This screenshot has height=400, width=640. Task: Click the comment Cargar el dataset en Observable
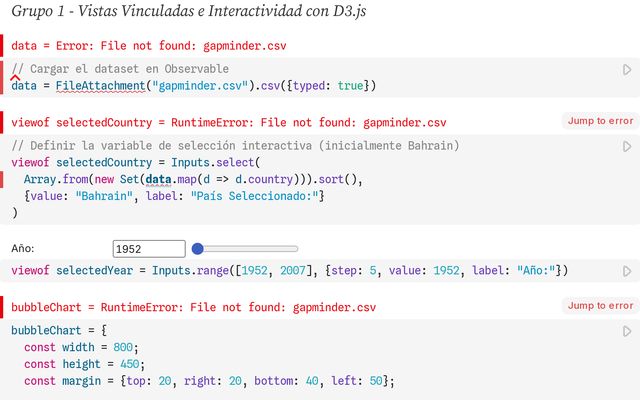[120, 69]
